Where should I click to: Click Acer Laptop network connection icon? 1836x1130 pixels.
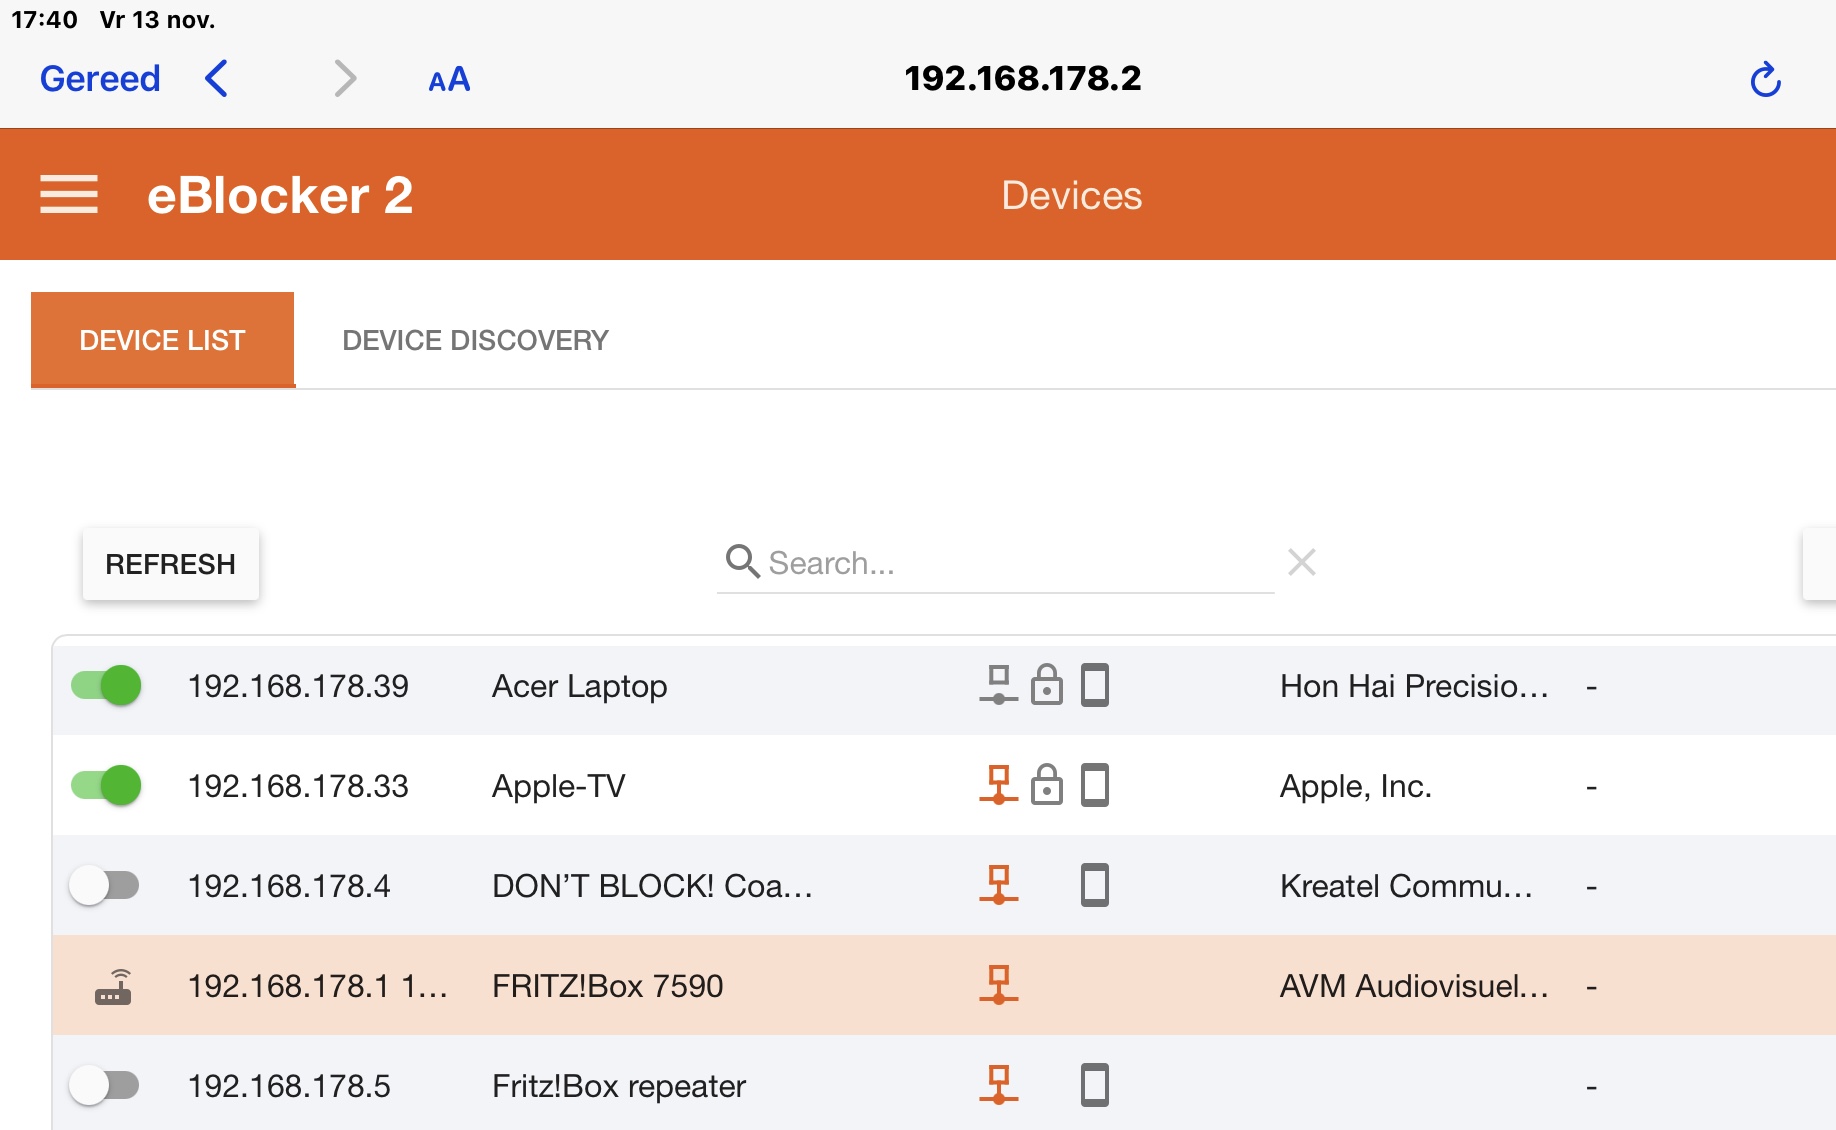pyautogui.click(x=999, y=686)
